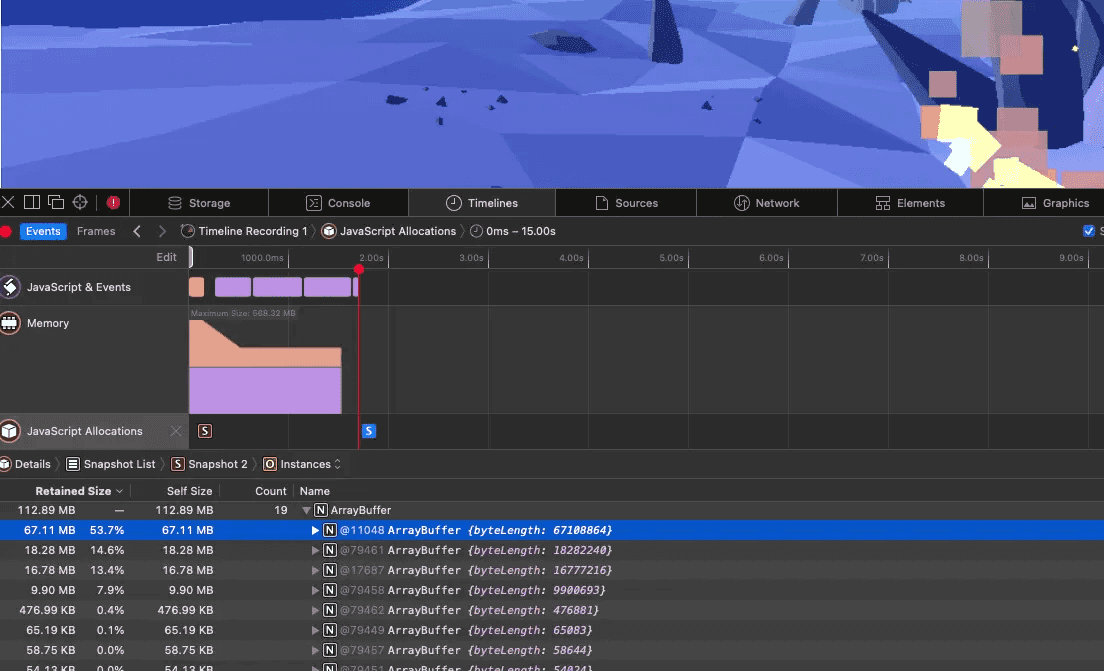This screenshot has height=671, width=1104.
Task: Sort by the Retained Size column header
Action: (73, 491)
